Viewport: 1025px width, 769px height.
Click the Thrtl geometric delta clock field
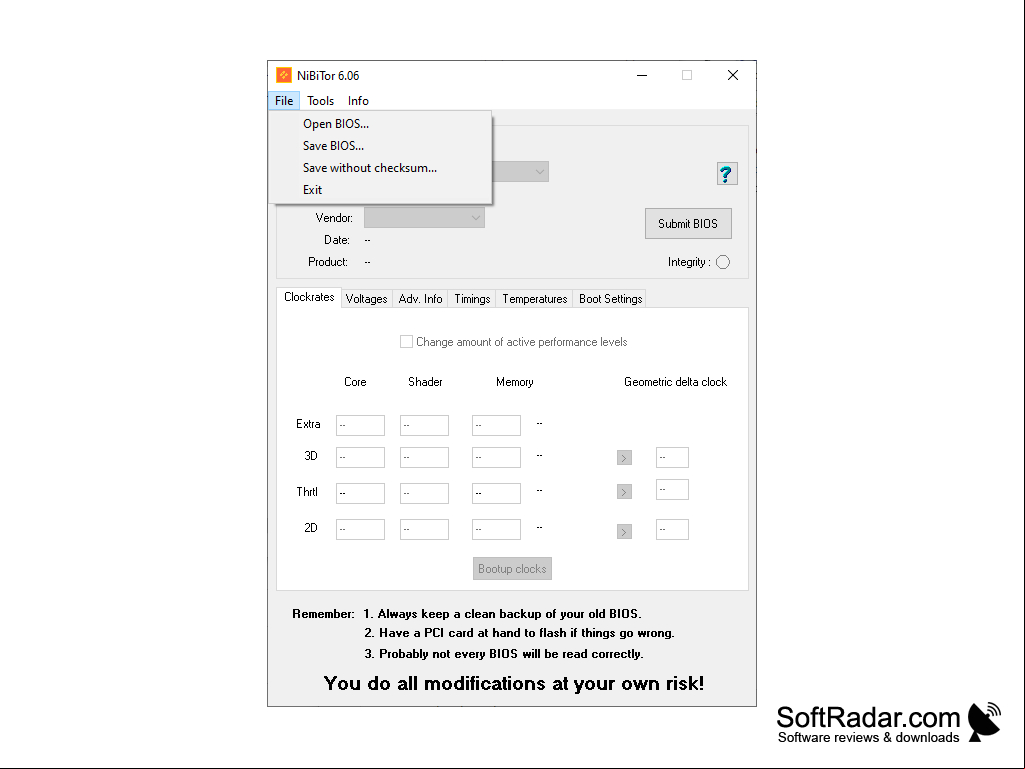(x=672, y=489)
